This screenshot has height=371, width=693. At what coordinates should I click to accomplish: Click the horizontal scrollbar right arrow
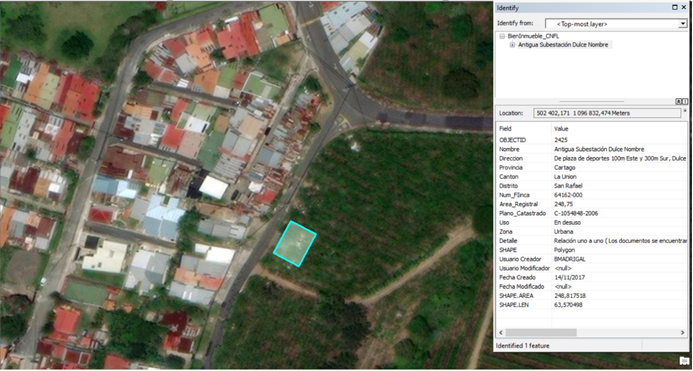(684, 332)
